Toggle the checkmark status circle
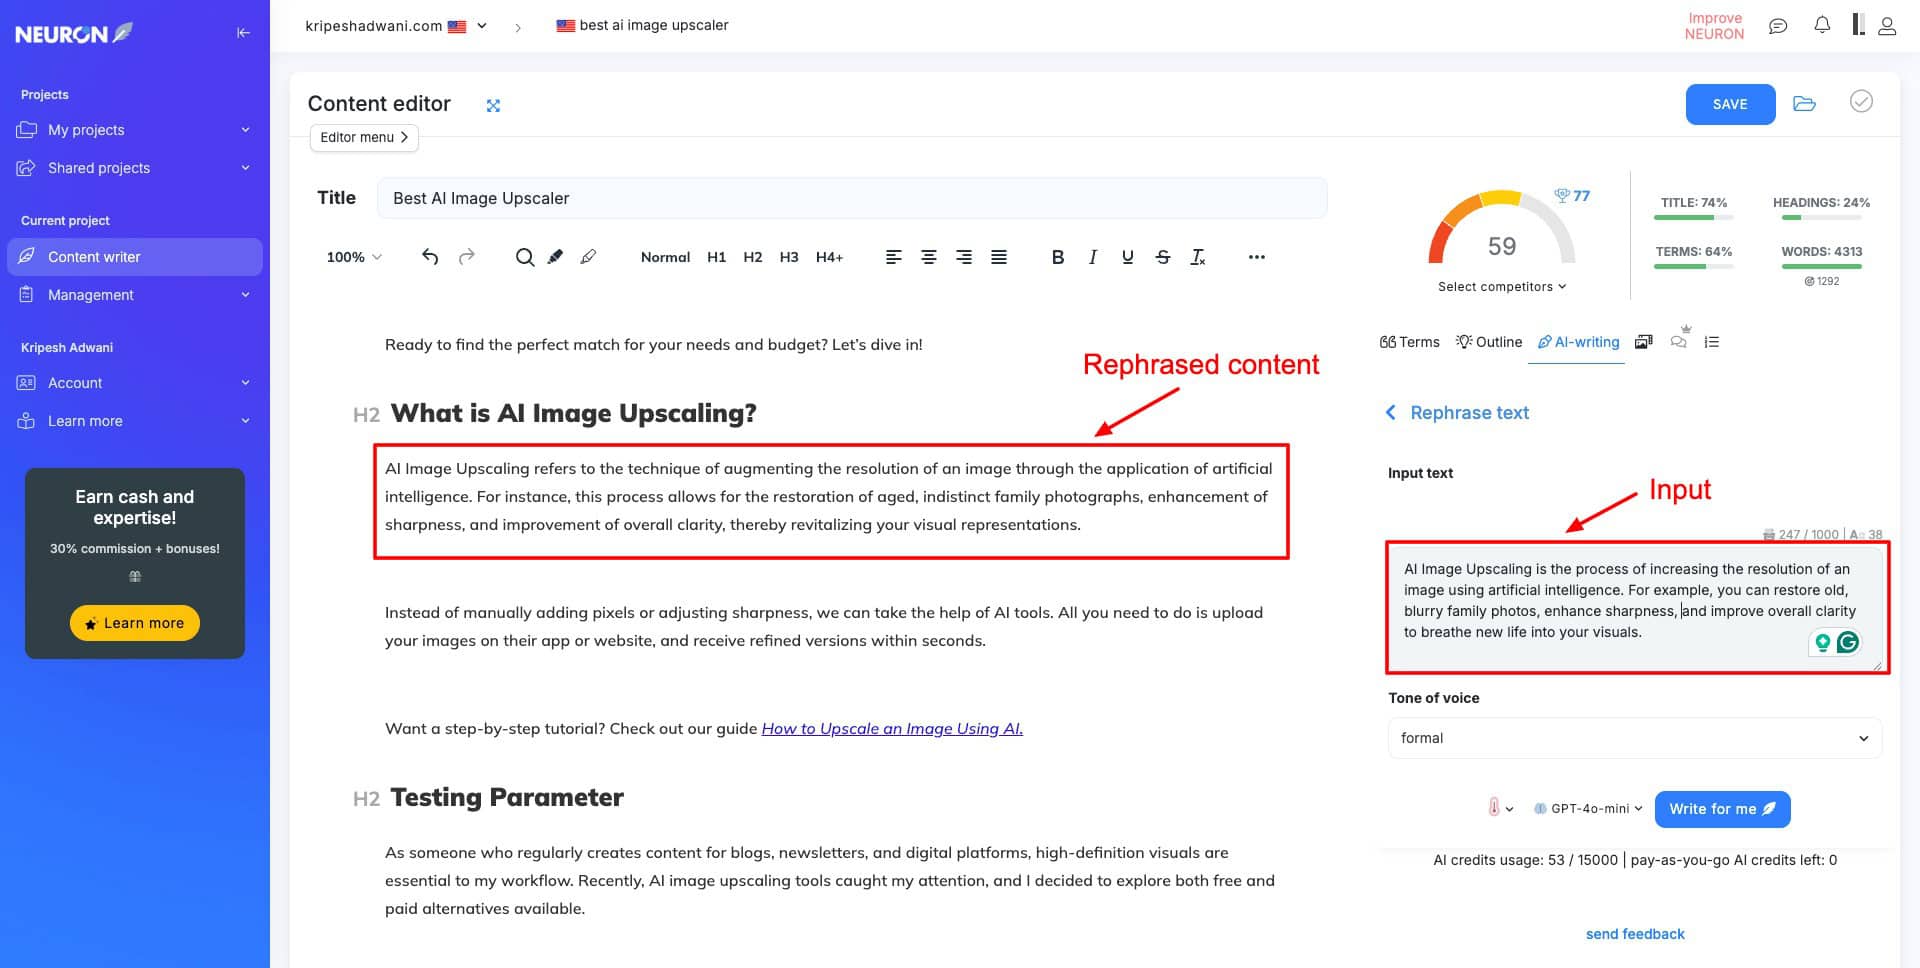 coord(1861,102)
